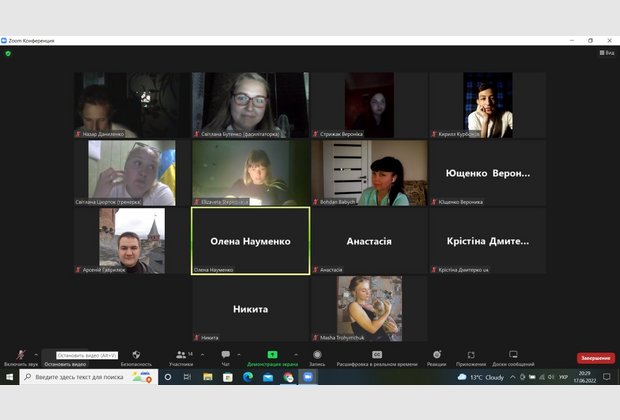Open the Вид view layout menu

(607, 53)
